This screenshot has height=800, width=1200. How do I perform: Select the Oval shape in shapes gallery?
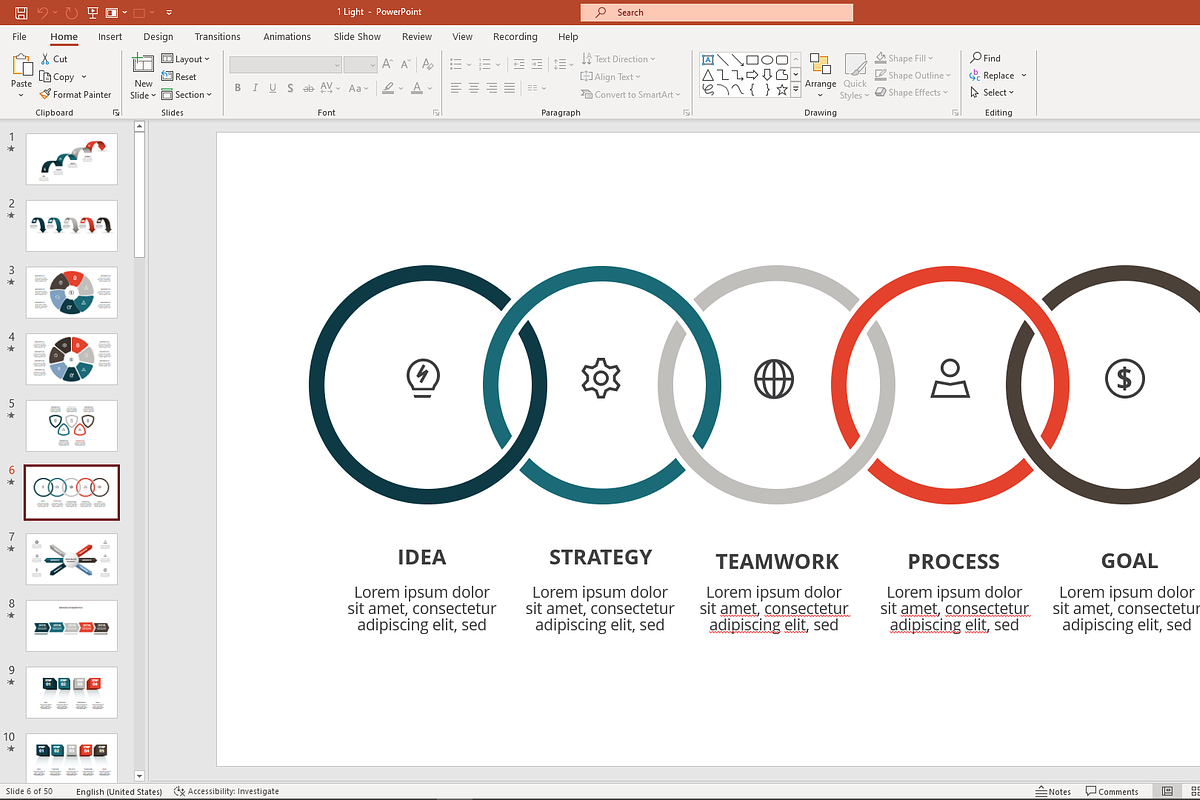click(x=767, y=60)
